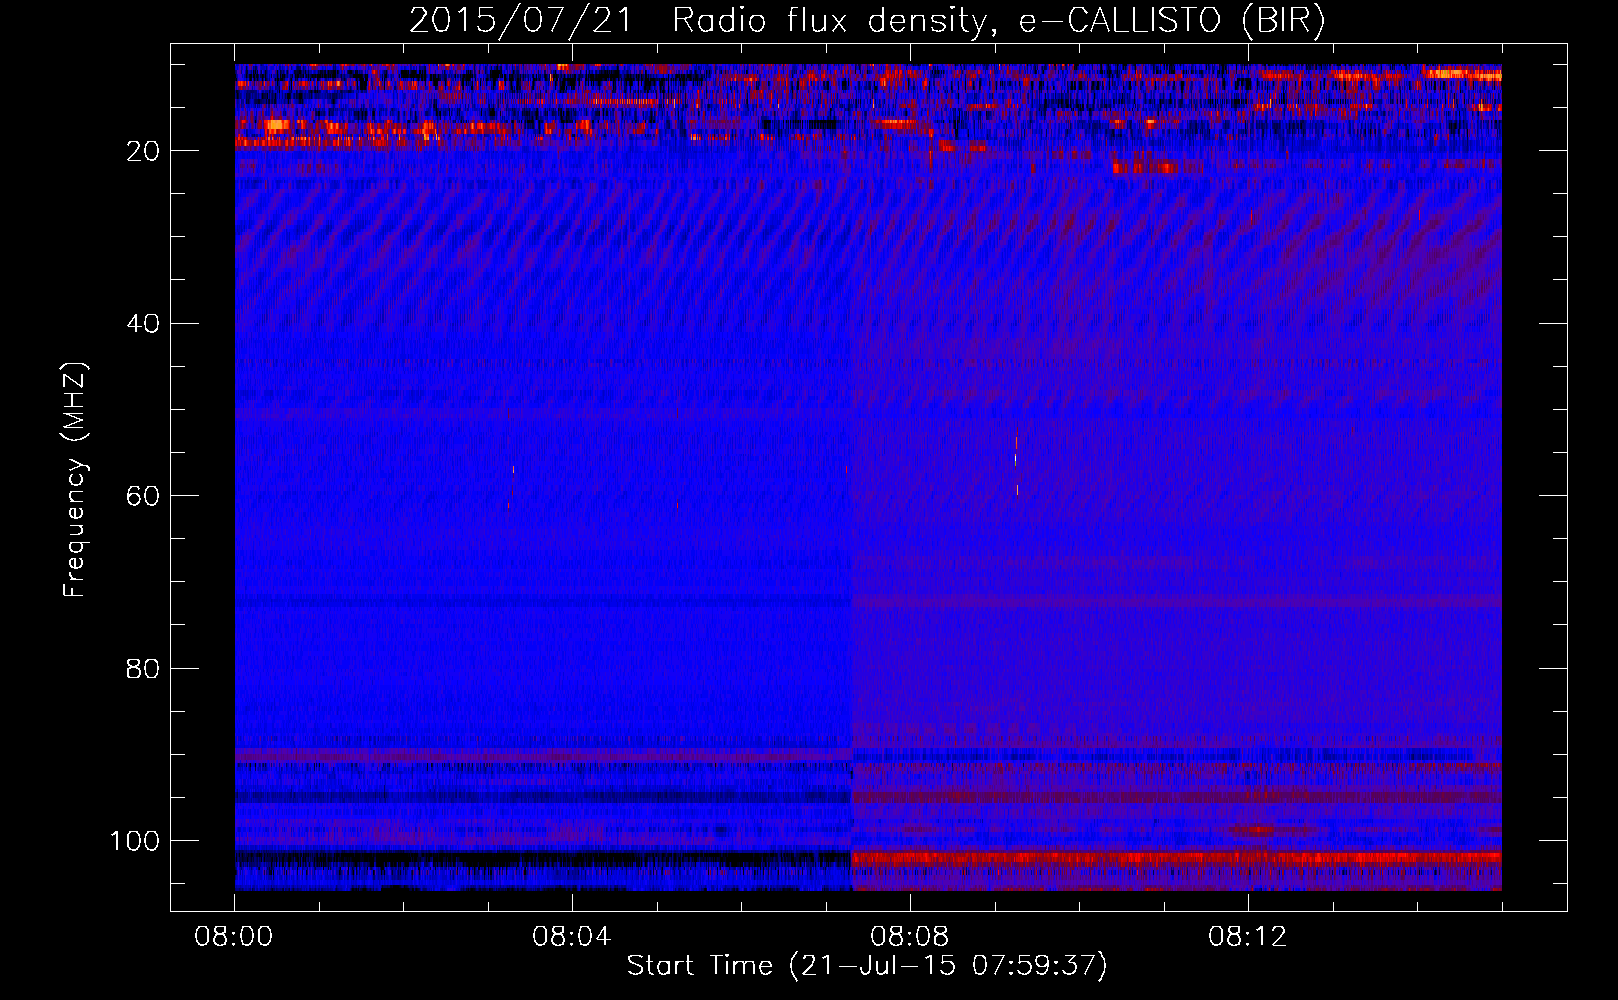Click the "08:08" time tick label
This screenshot has width=1618, height=1000.
click(x=910, y=937)
